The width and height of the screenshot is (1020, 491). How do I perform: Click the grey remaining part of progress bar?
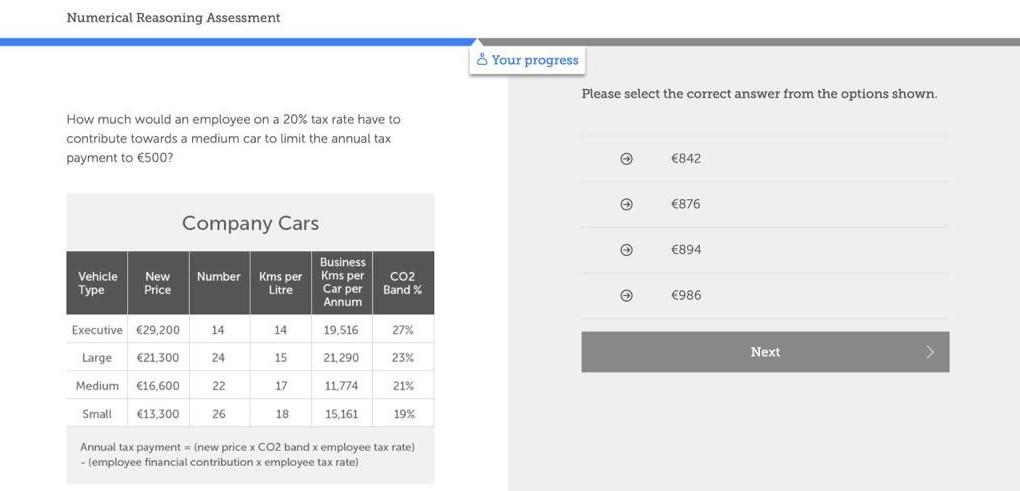point(800,42)
